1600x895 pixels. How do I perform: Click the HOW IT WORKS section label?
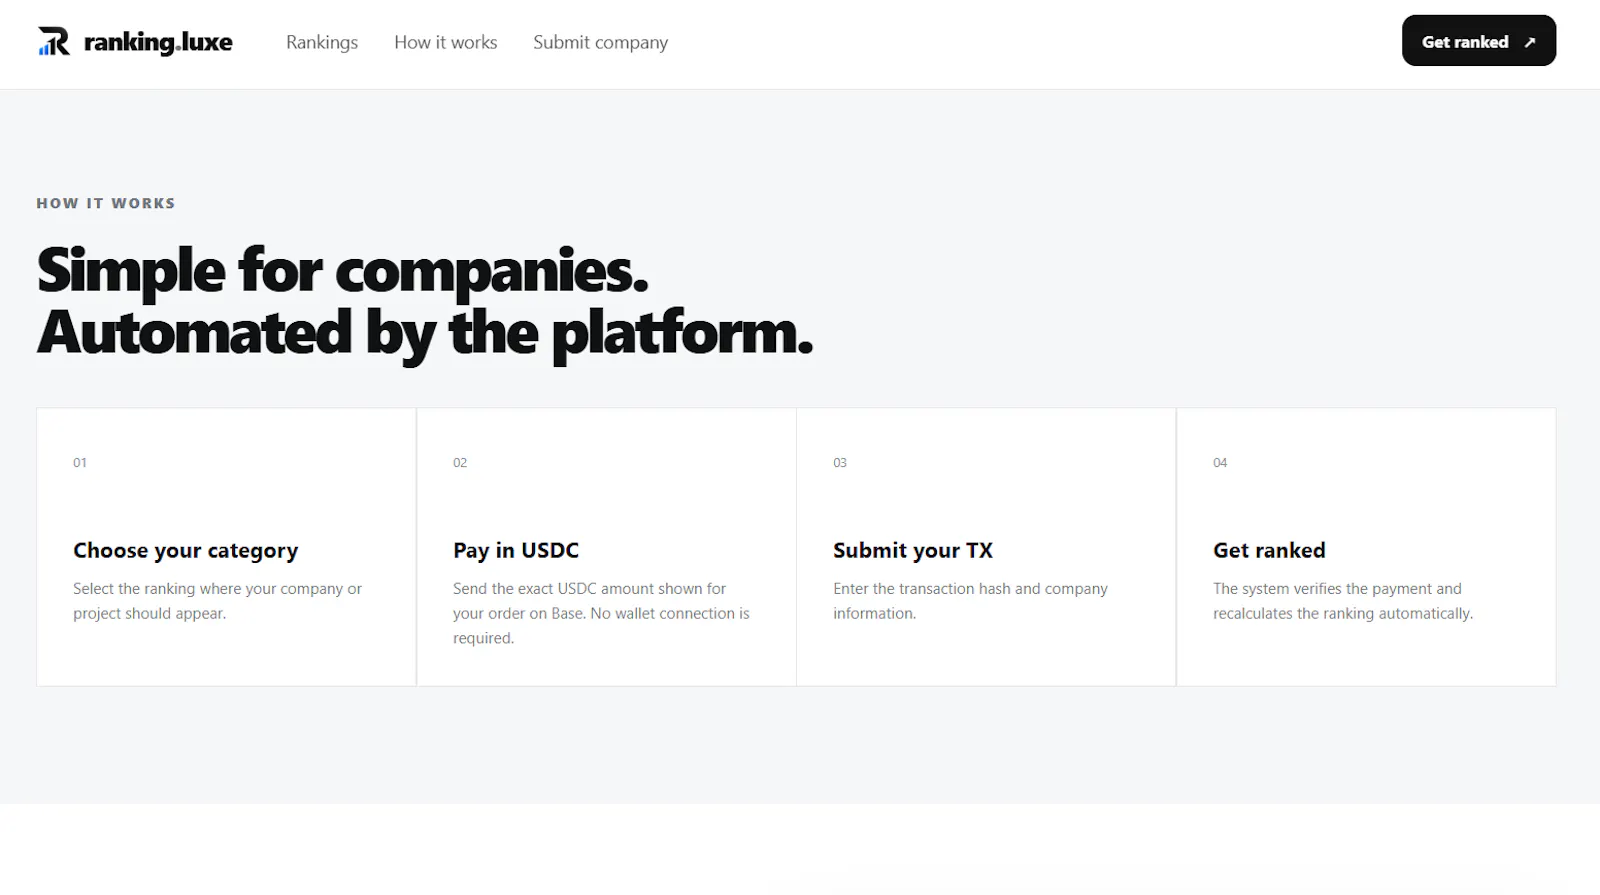[x=106, y=203]
